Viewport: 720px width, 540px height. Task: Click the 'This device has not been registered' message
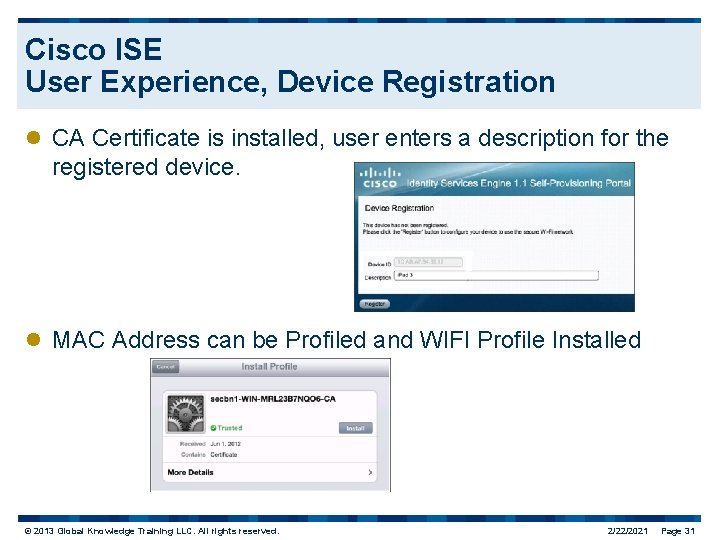405,225
